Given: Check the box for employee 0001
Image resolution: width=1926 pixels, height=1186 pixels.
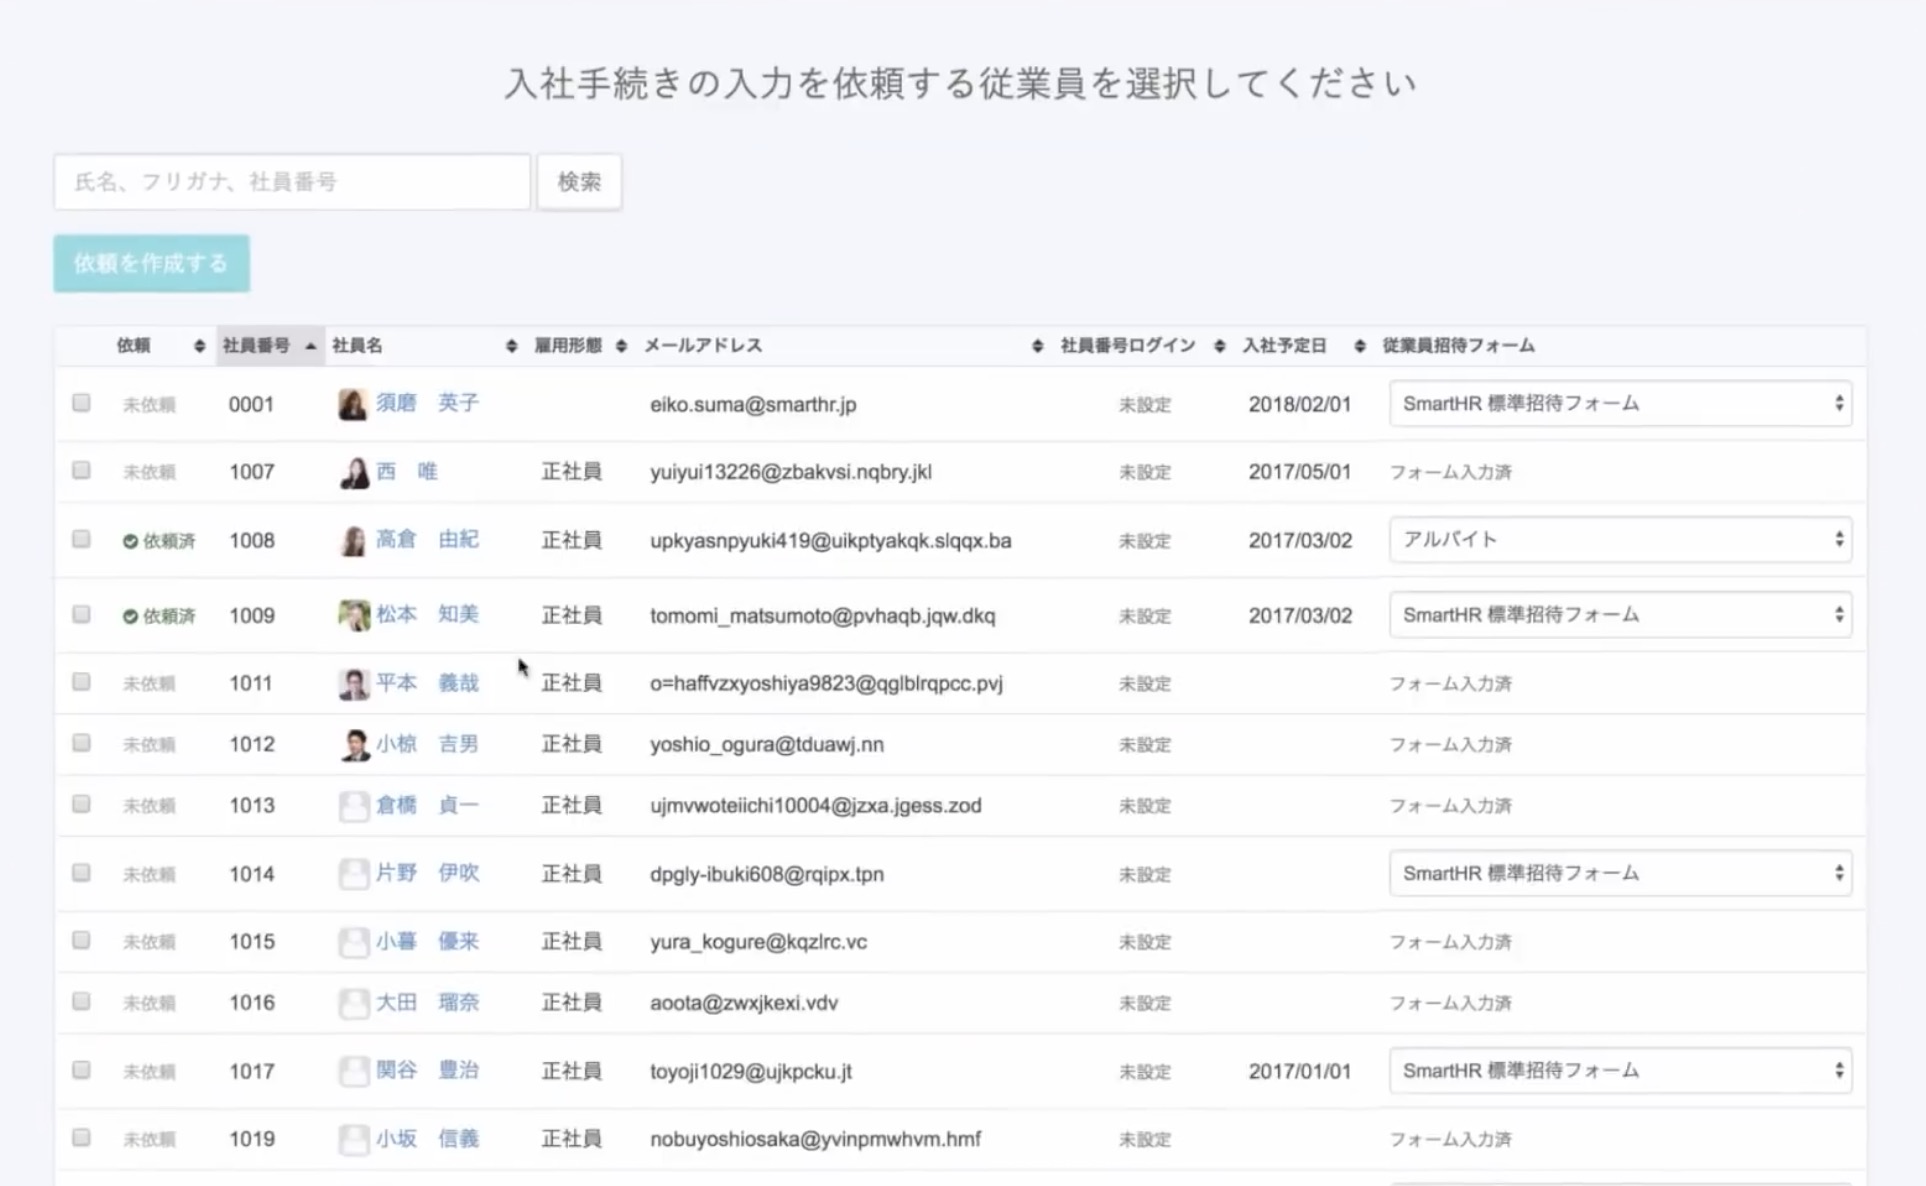Looking at the screenshot, I should tap(81, 403).
